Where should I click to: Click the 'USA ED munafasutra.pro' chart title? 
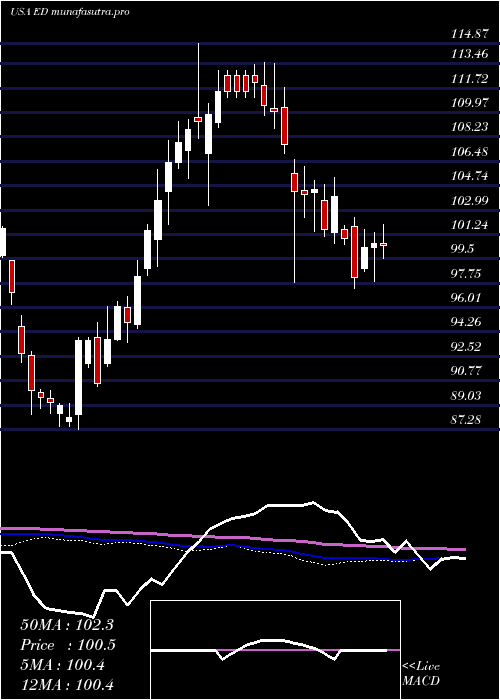(70, 12)
